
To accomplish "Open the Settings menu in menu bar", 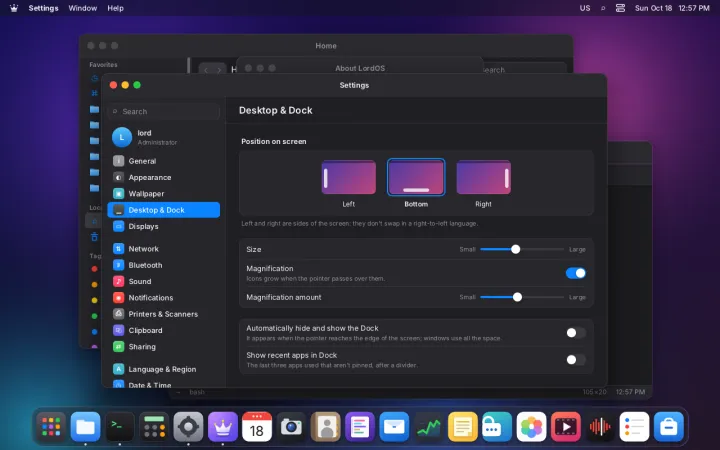I will (x=43, y=8).
